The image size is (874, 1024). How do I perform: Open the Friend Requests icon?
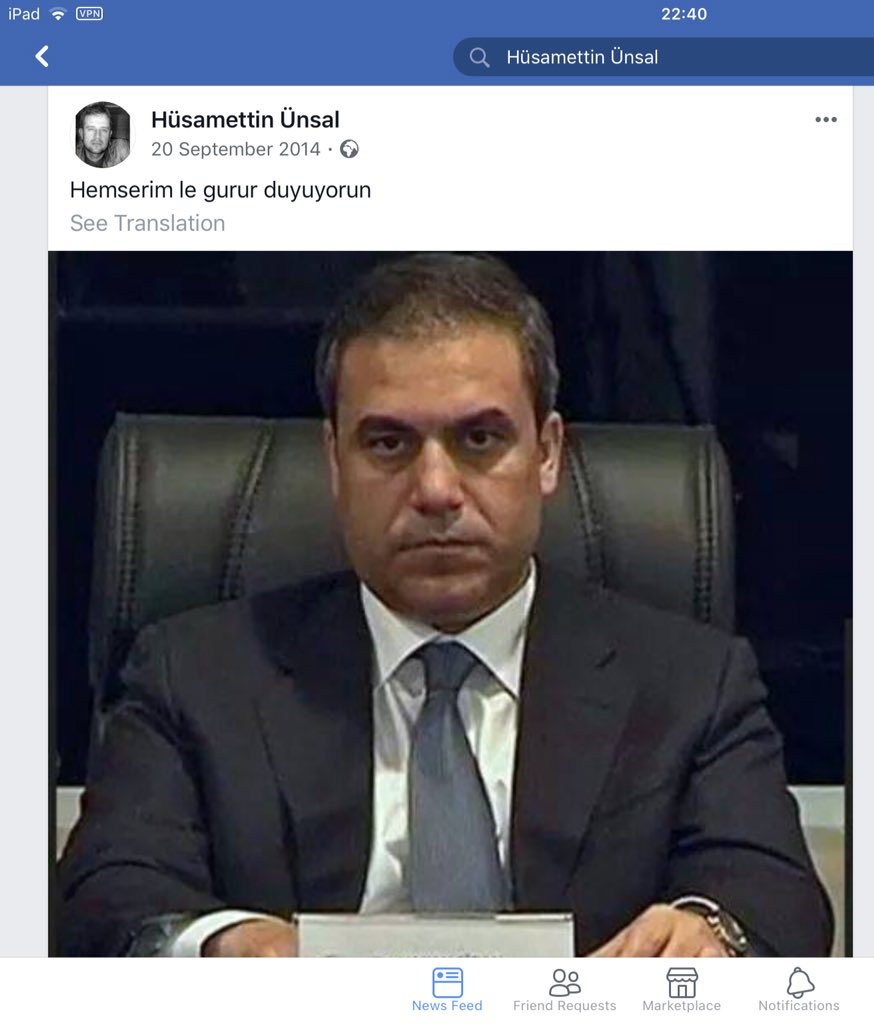coord(564,982)
